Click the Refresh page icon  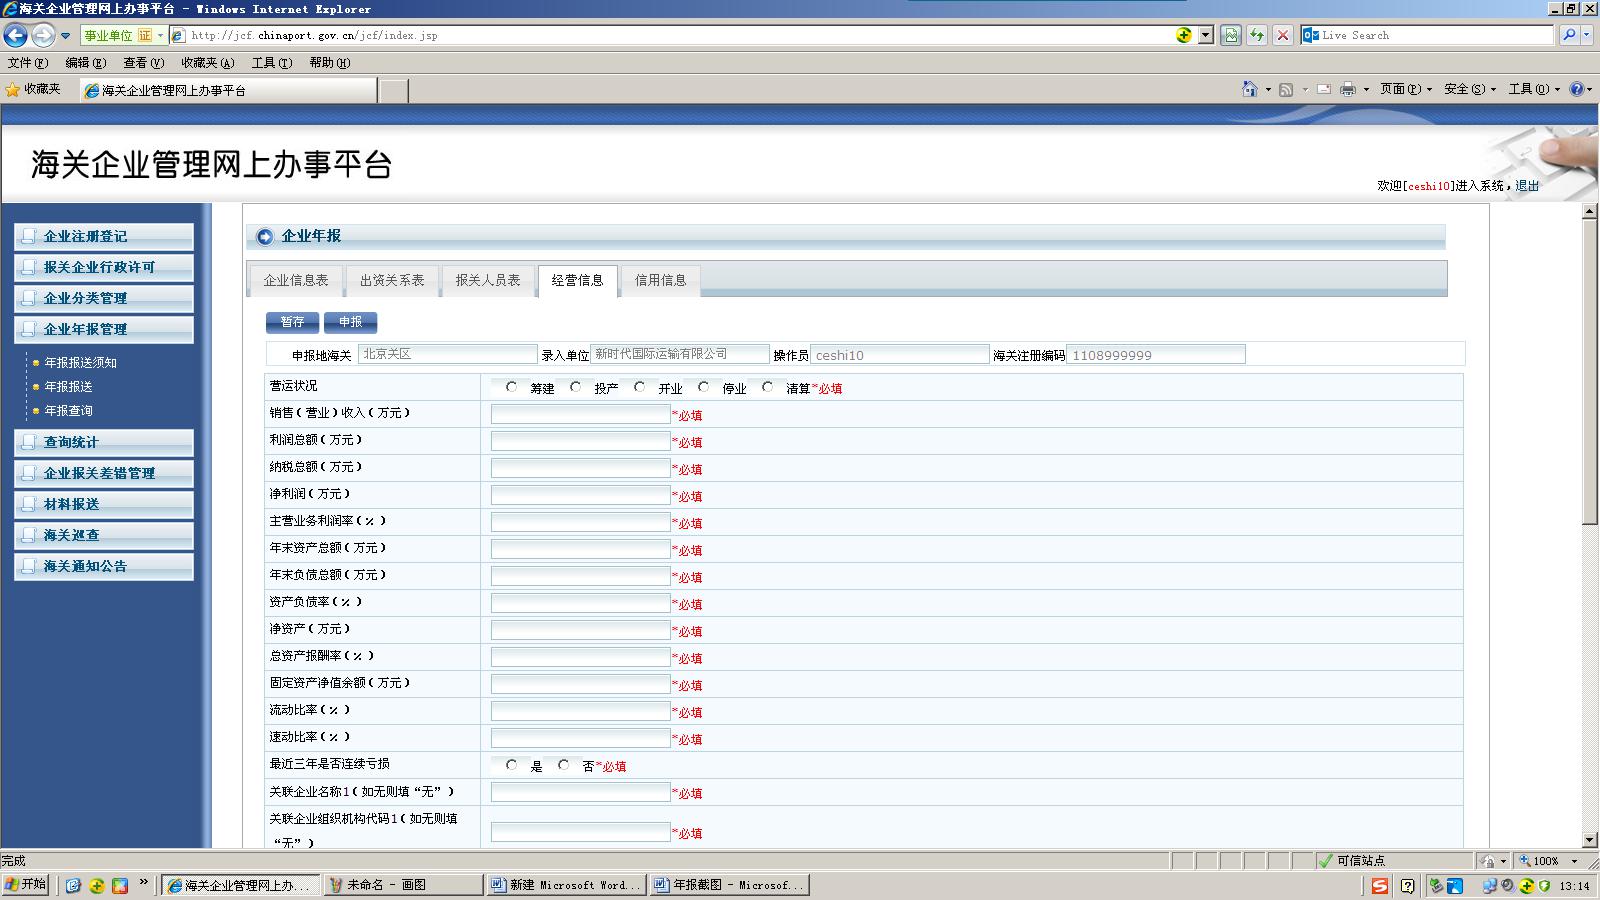1257,35
